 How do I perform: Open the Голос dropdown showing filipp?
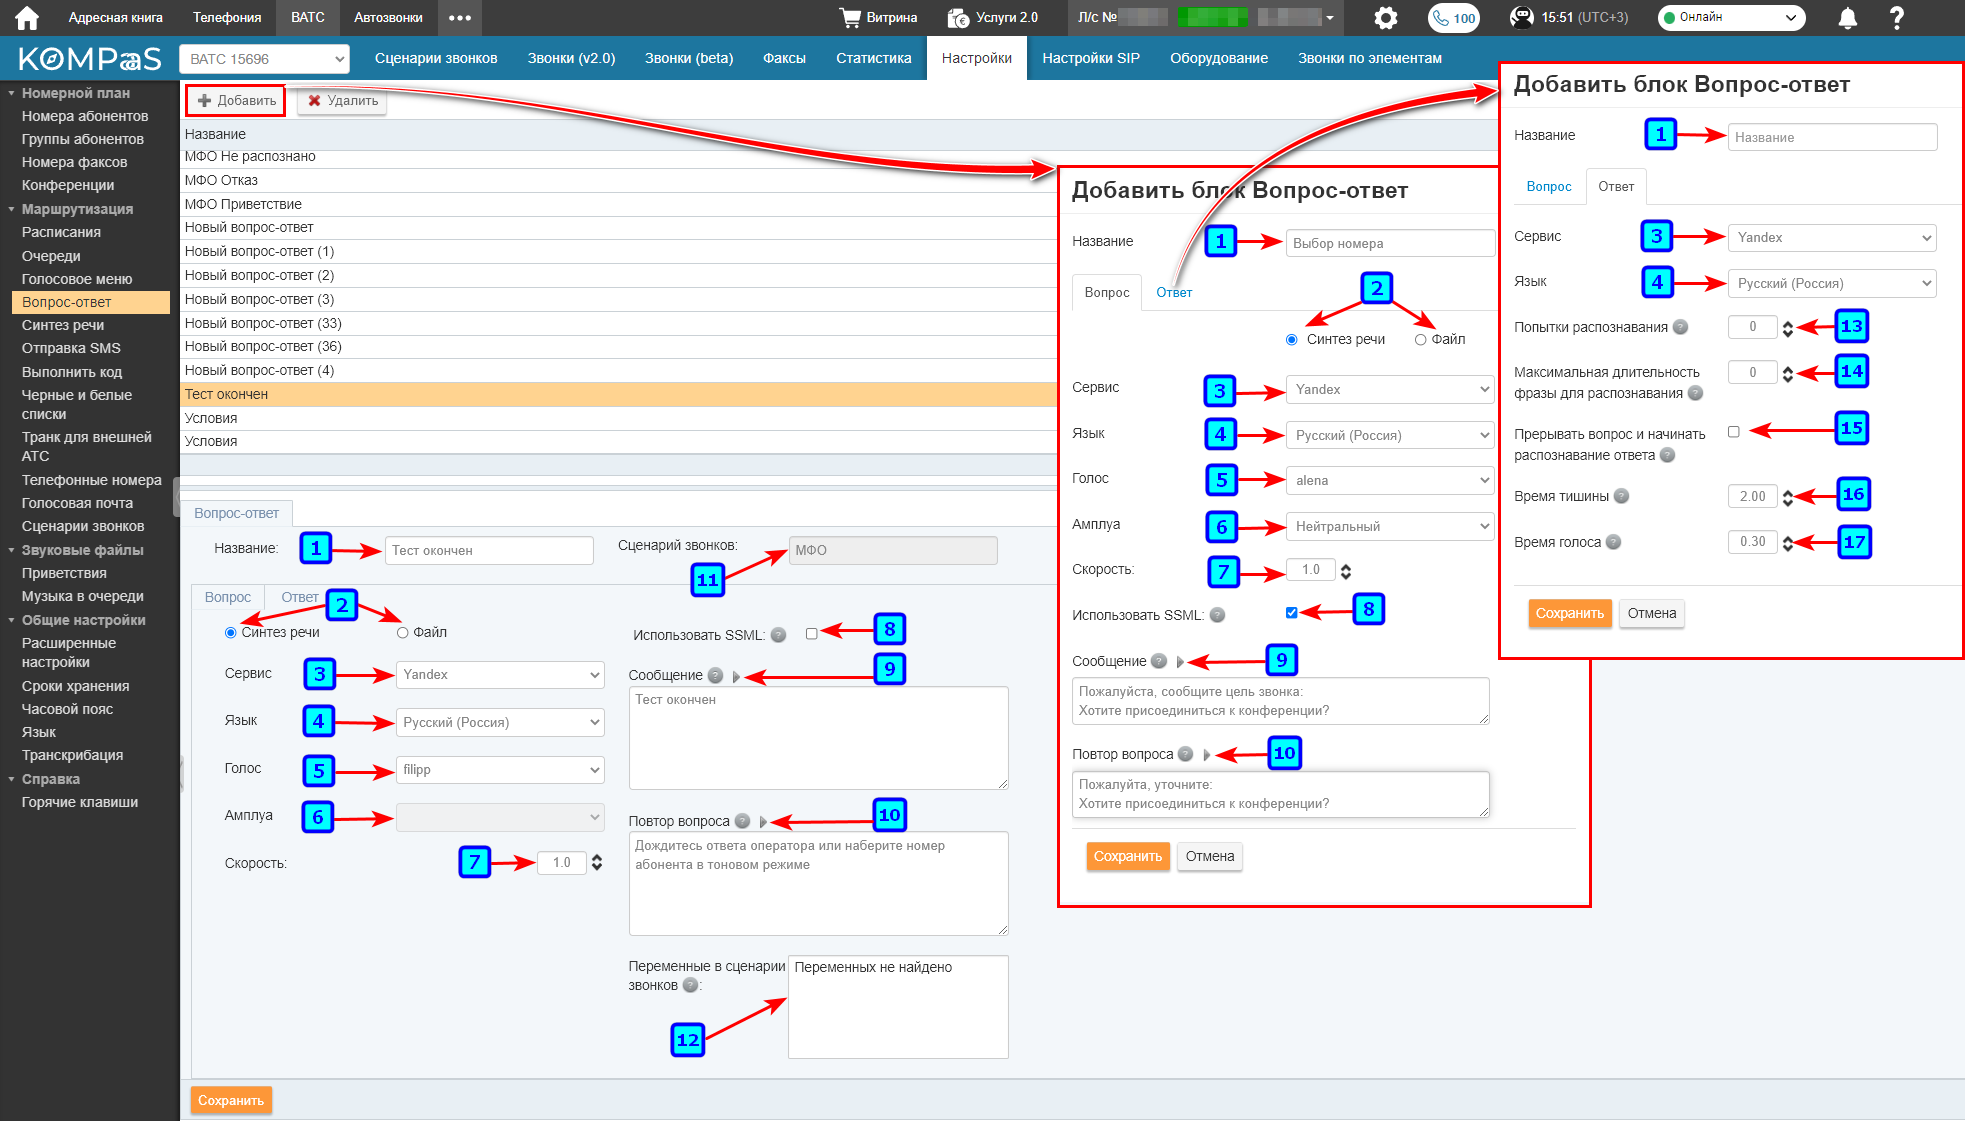500,769
